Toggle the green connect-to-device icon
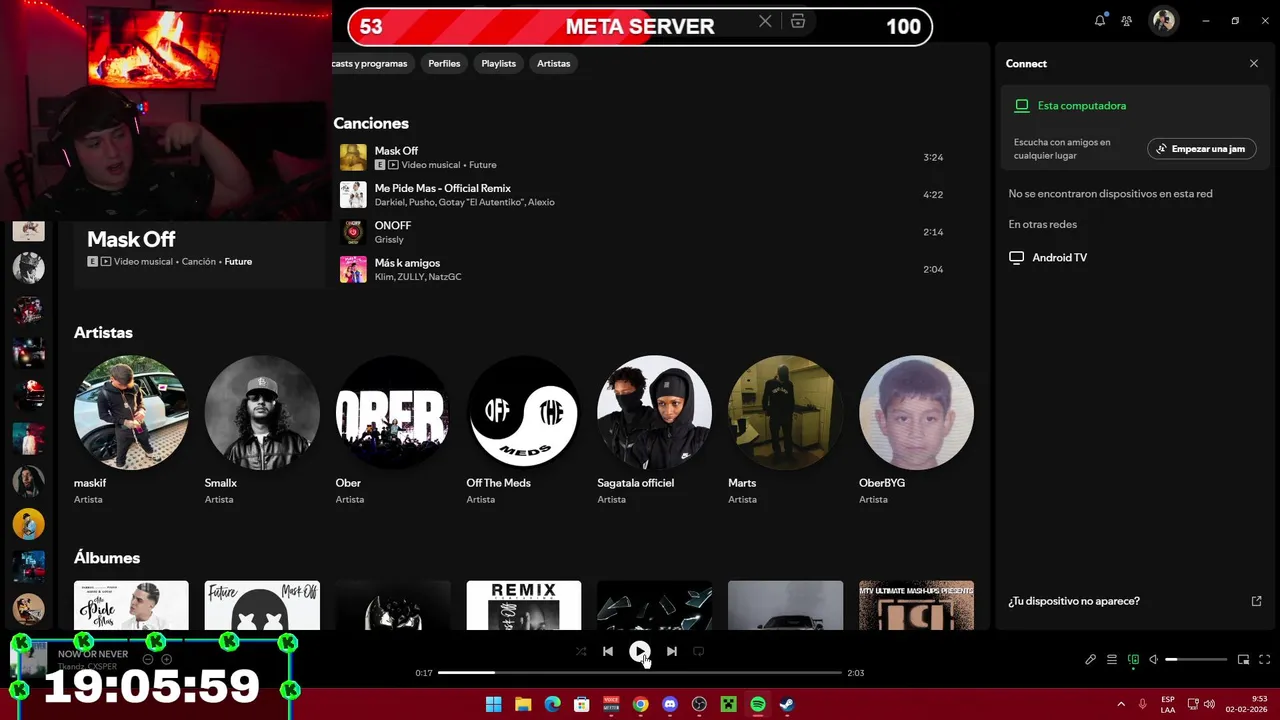Image resolution: width=1280 pixels, height=720 pixels. click(1133, 659)
